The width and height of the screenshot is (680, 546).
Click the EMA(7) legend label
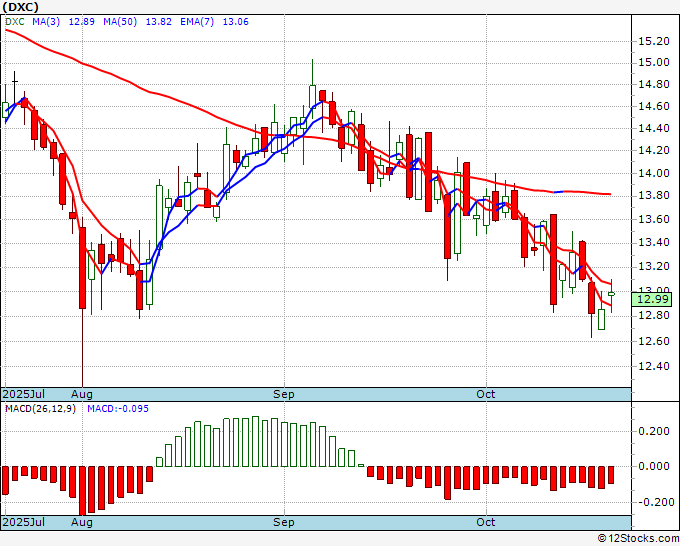point(197,22)
